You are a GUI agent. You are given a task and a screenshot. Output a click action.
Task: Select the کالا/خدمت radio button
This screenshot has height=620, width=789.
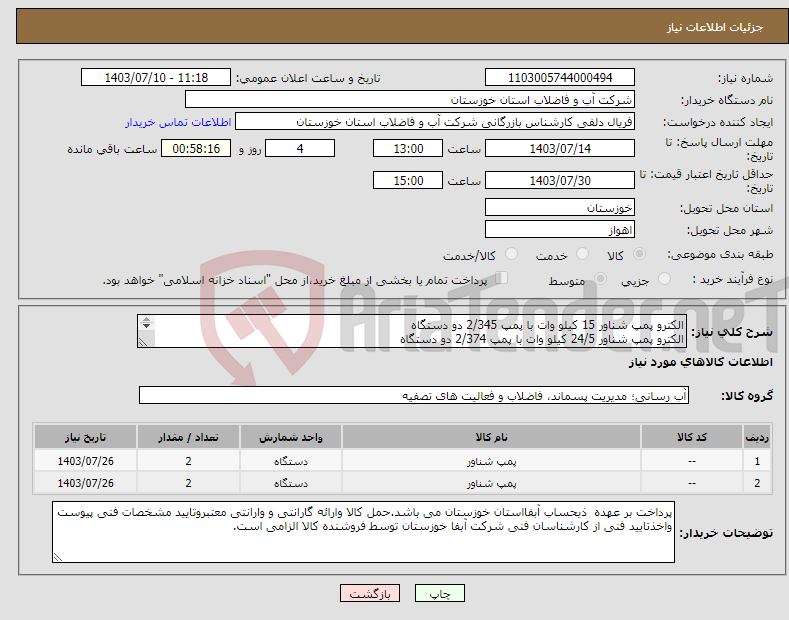511,254
